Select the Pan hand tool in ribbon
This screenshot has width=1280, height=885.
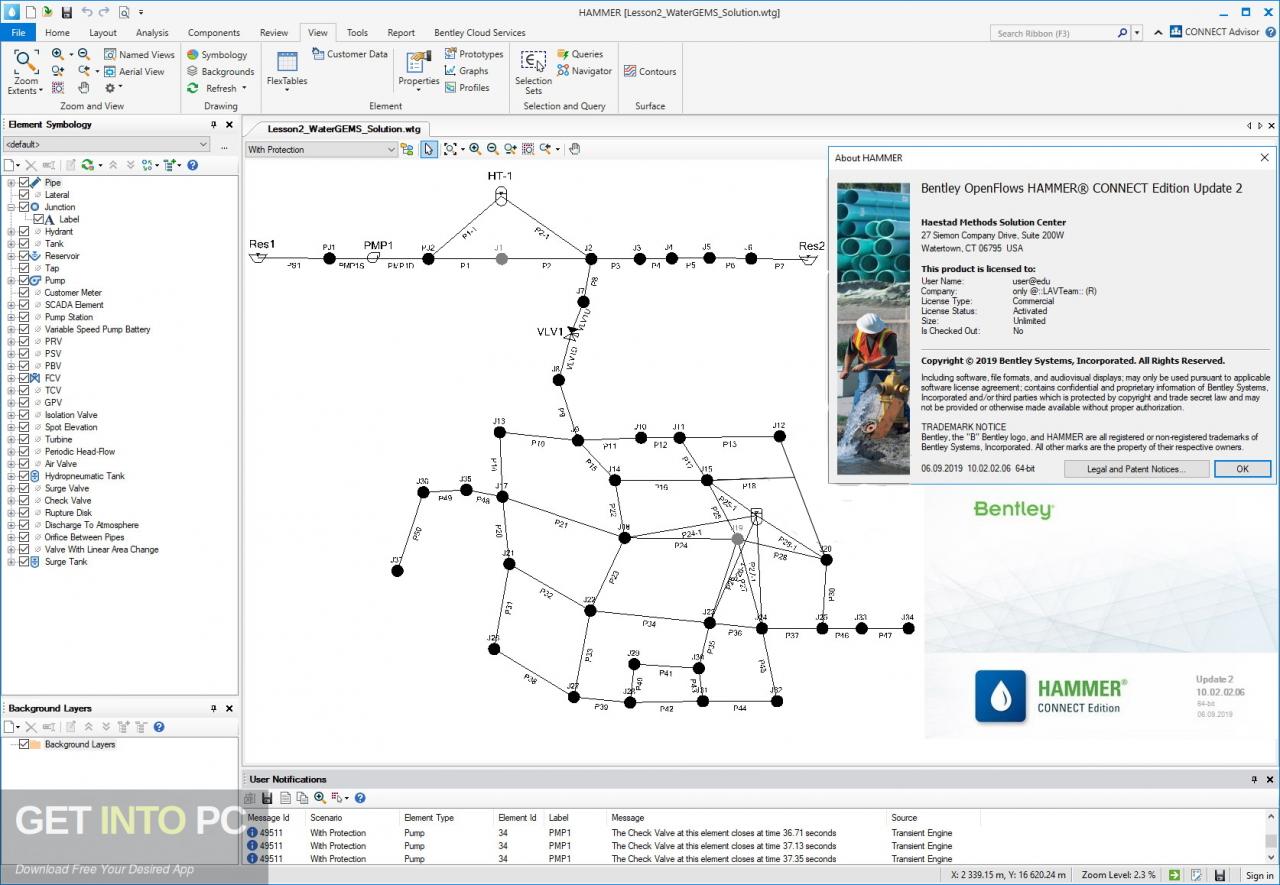[x=84, y=88]
